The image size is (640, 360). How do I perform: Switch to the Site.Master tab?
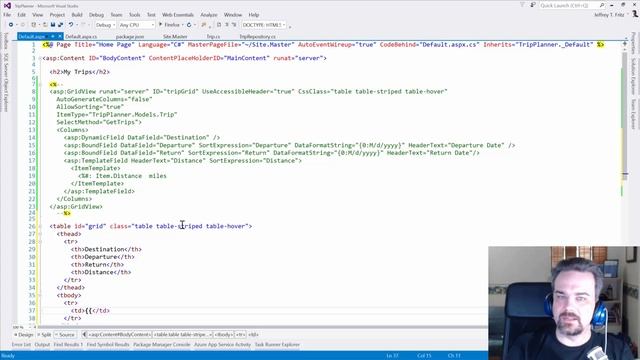point(175,36)
